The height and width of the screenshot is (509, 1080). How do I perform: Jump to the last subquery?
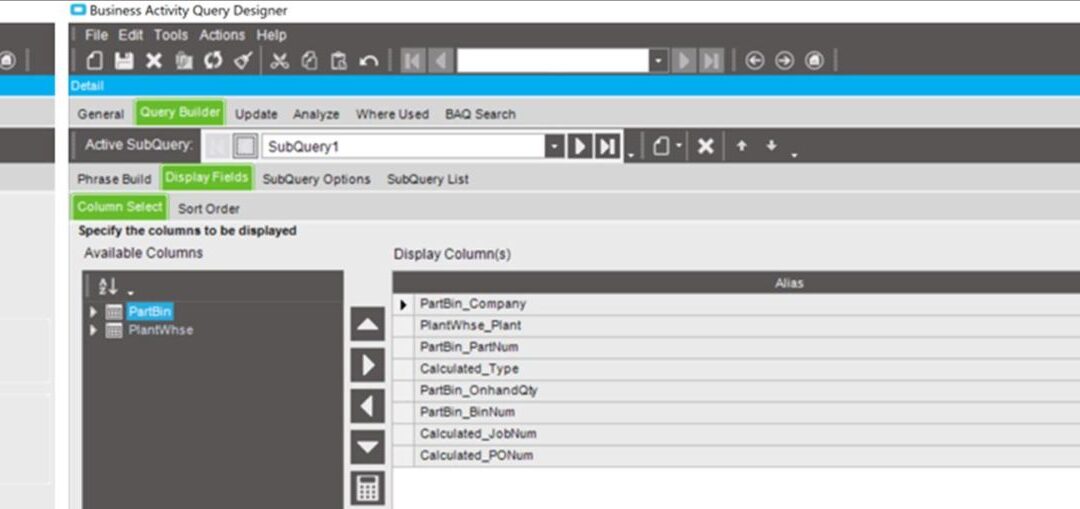coord(607,146)
